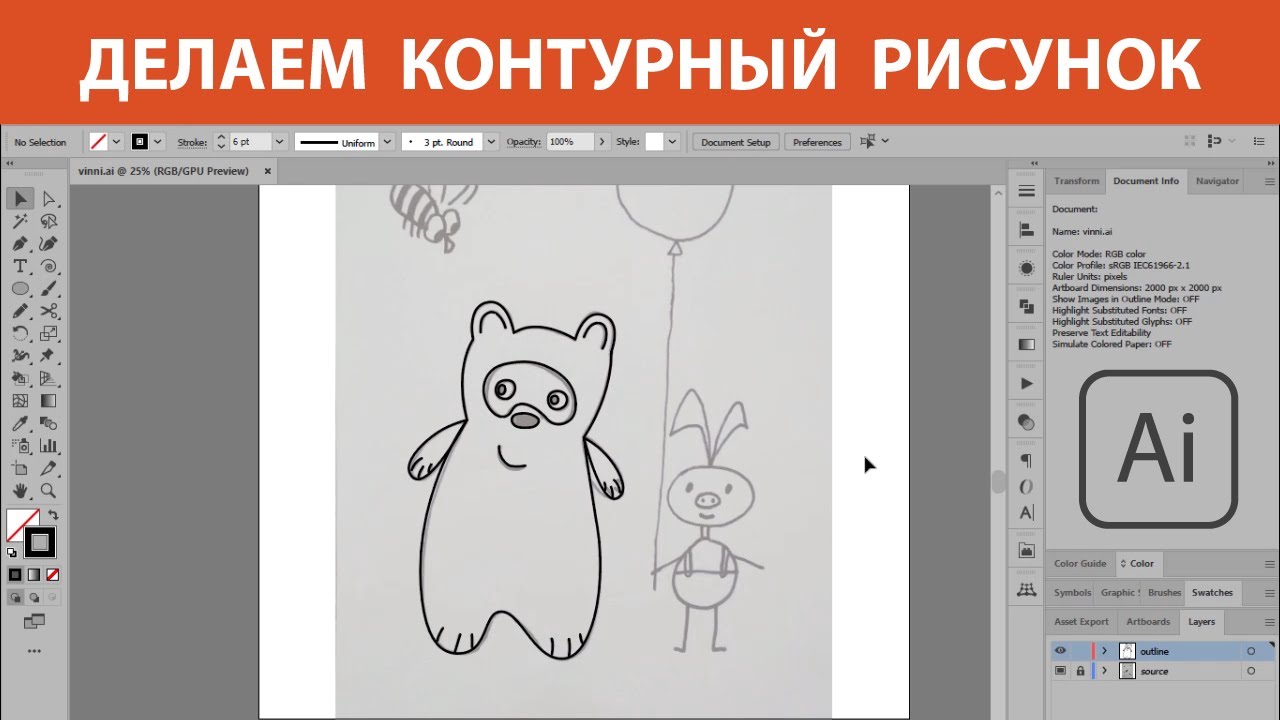Open the 3 pt. Round brush dropdown
The image size is (1280, 720).
[490, 142]
